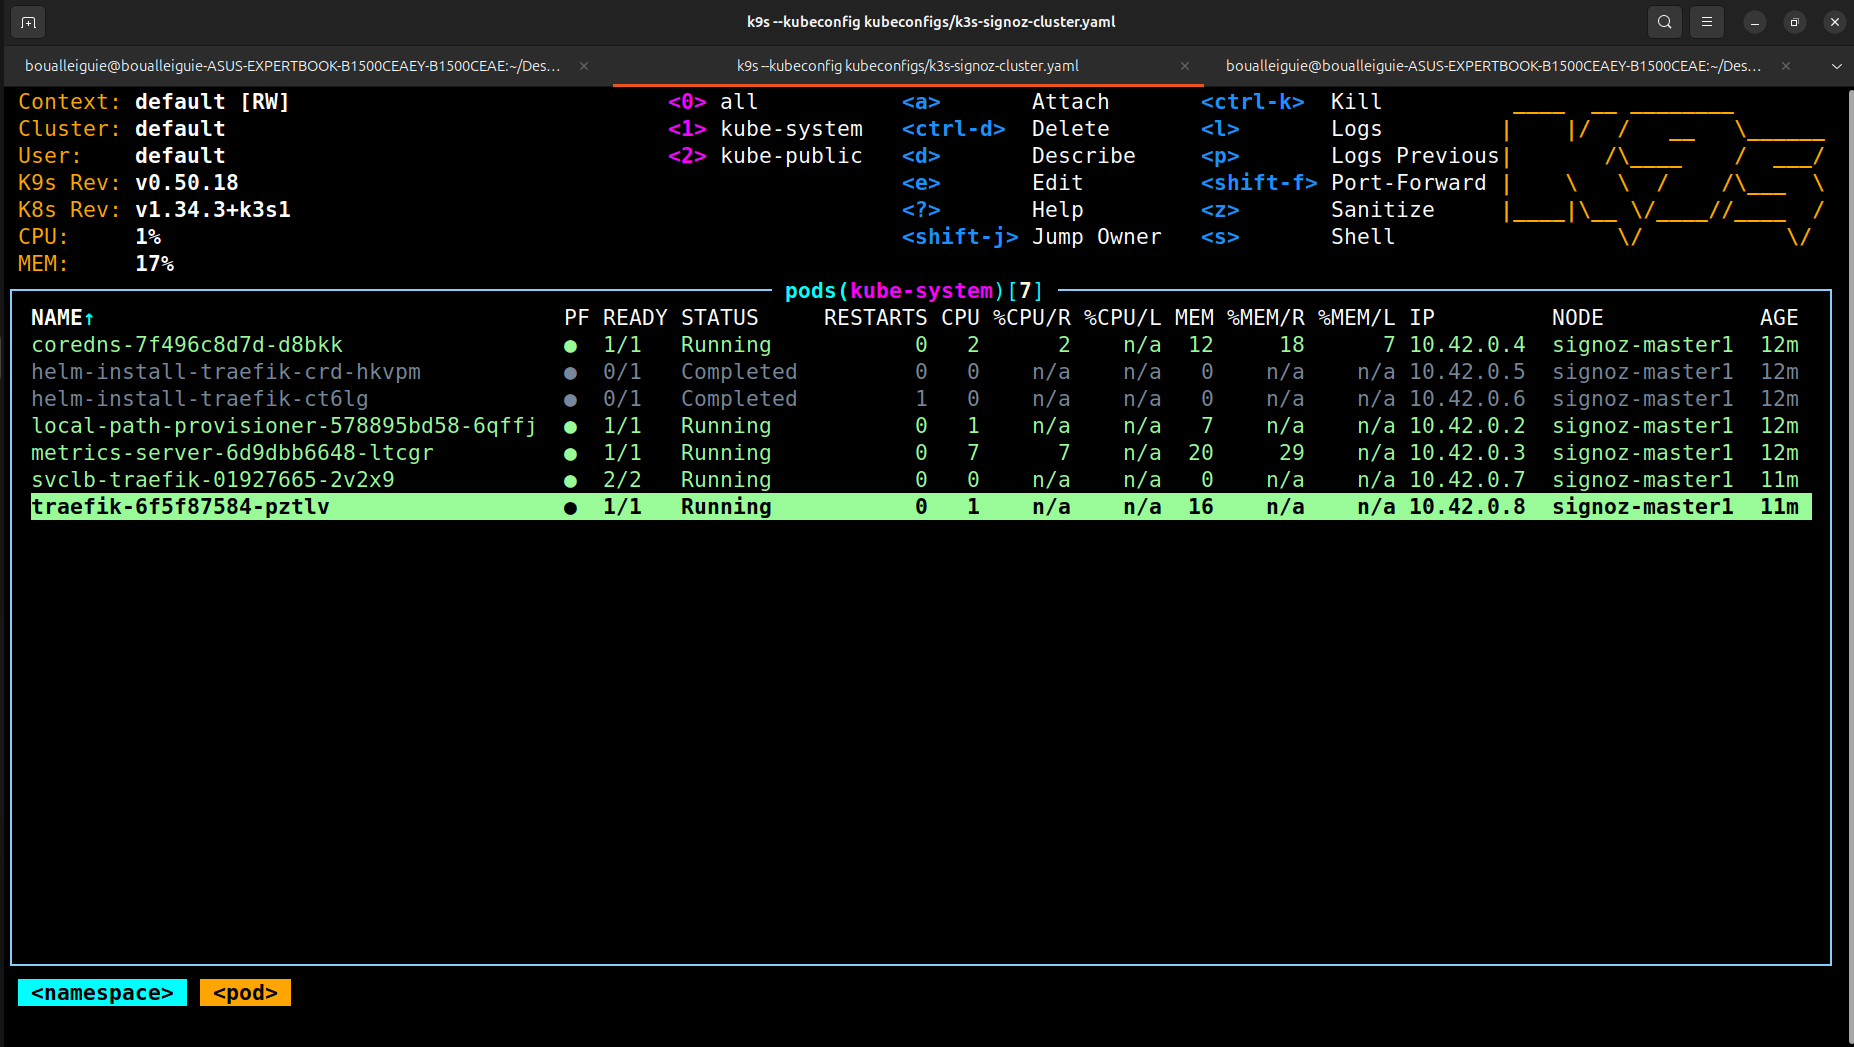This screenshot has height=1047, width=1854.
Task: Close the first terminal tab
Action: point(584,66)
